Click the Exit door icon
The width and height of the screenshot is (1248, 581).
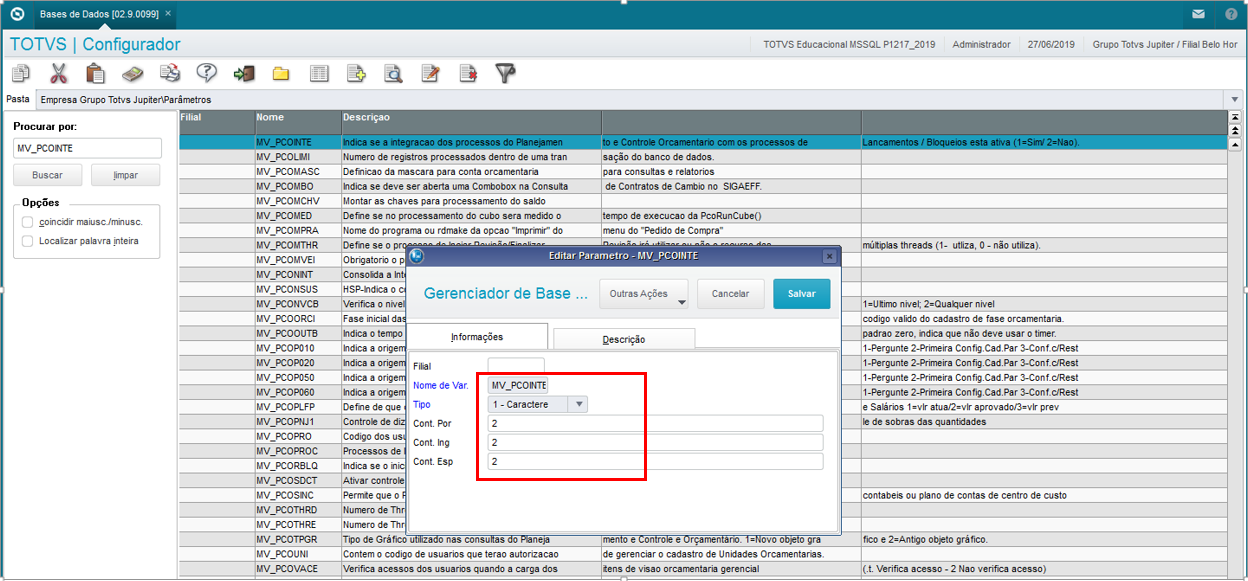244,73
